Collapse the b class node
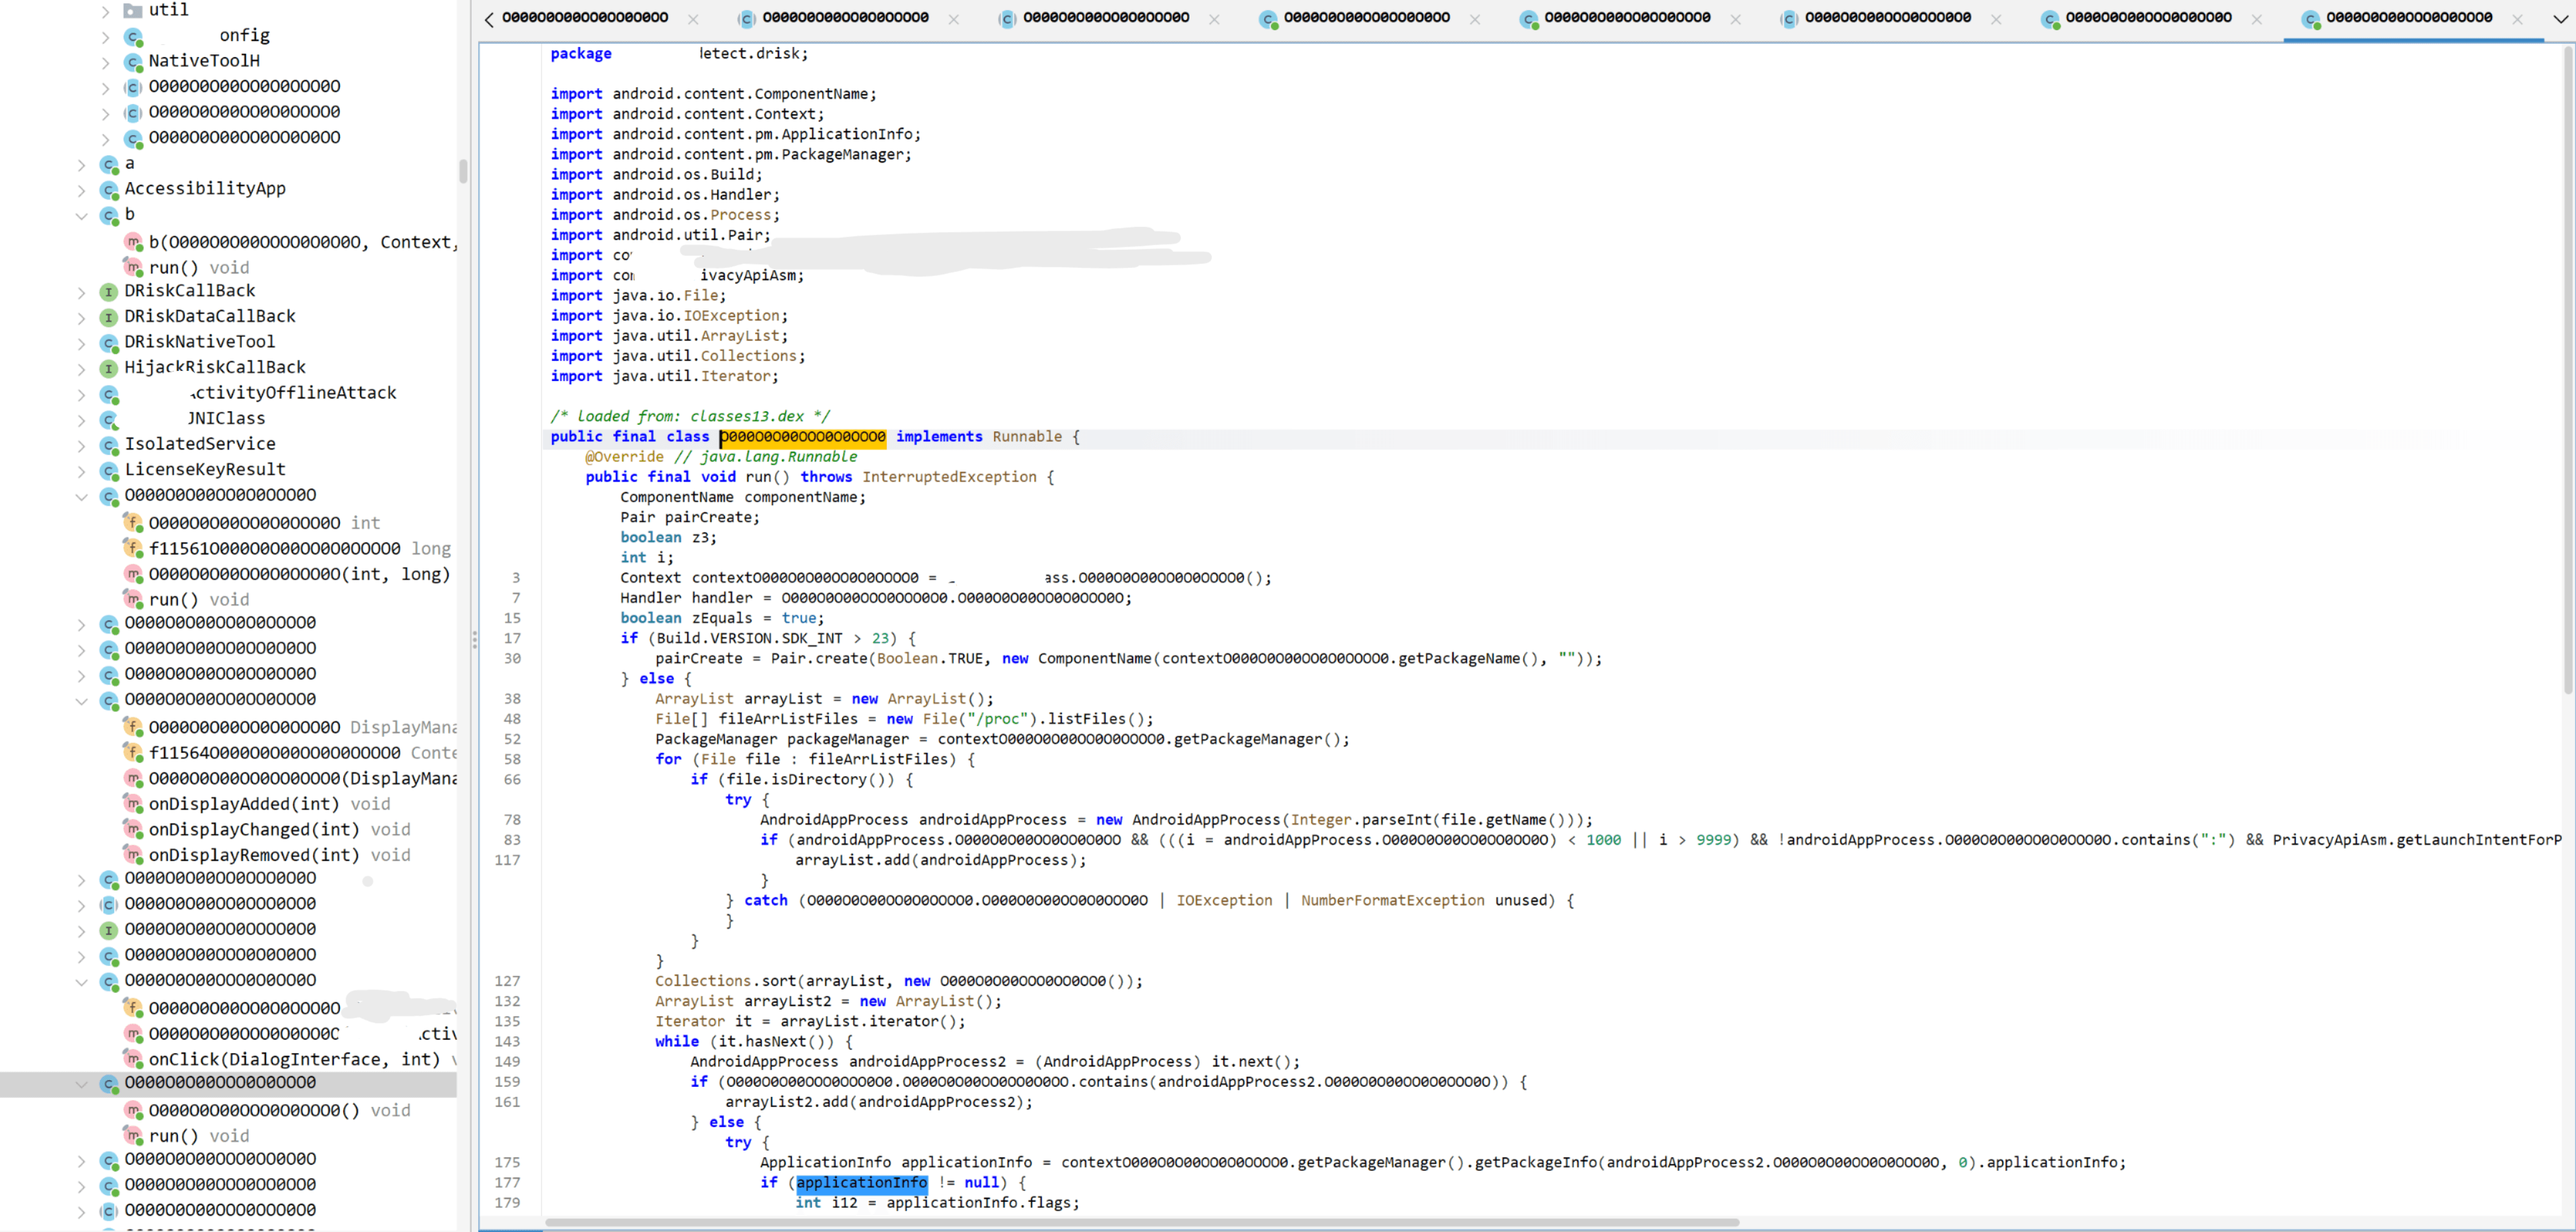Screen dimensions: 2576x1232 click(x=82, y=215)
